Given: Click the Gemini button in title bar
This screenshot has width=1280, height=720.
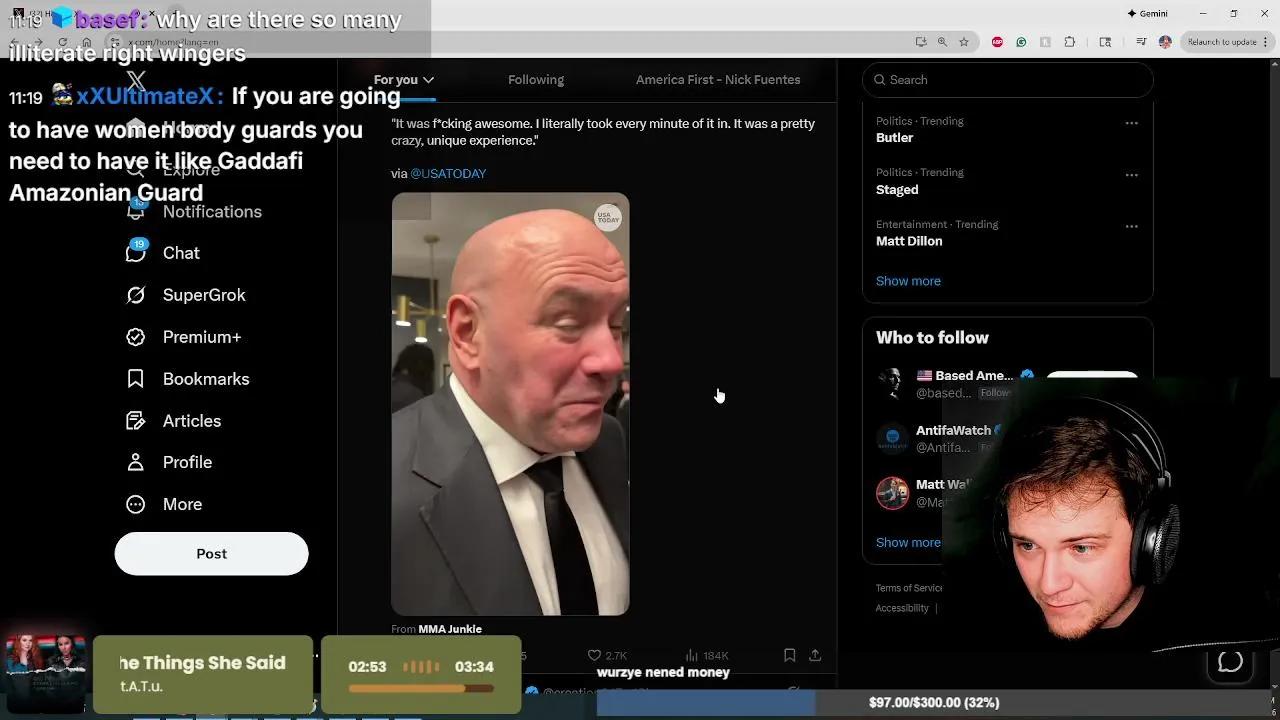Looking at the screenshot, I should [x=1147, y=13].
